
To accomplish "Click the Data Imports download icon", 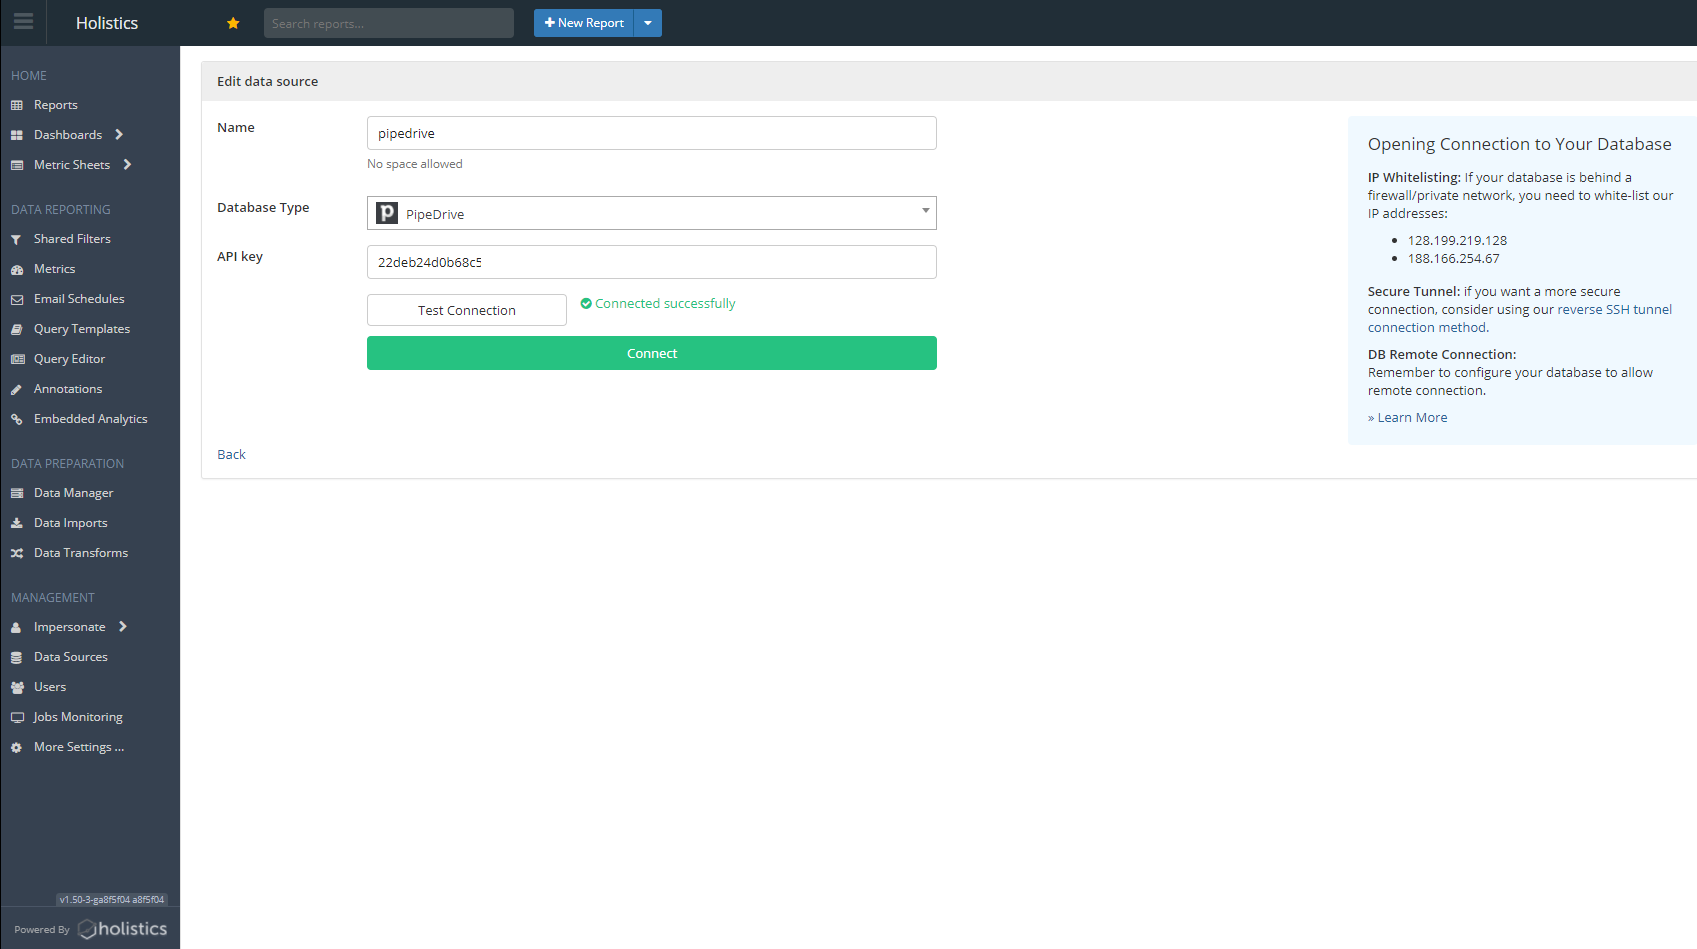I will click(17, 523).
